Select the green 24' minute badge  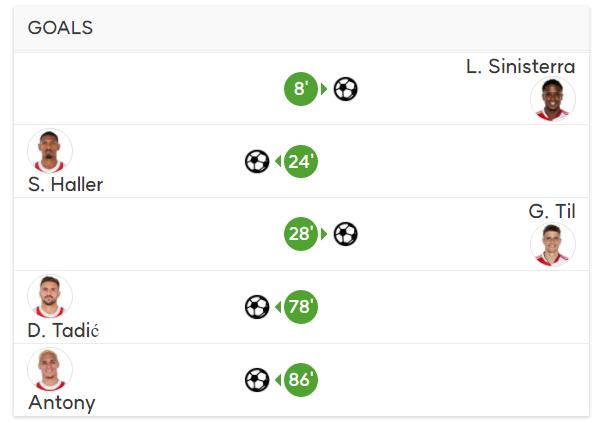pyautogui.click(x=301, y=161)
